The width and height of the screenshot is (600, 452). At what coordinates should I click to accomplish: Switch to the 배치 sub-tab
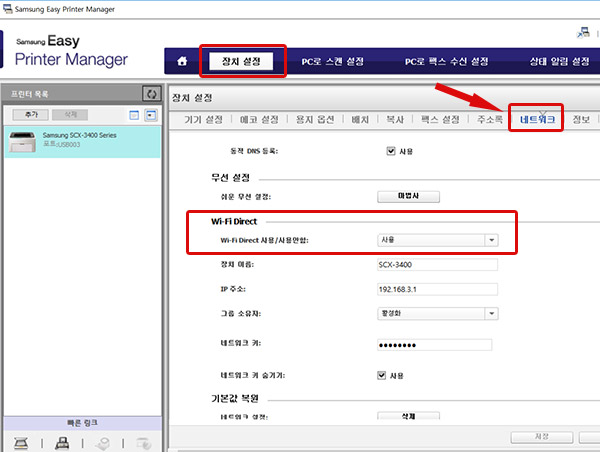(360, 120)
